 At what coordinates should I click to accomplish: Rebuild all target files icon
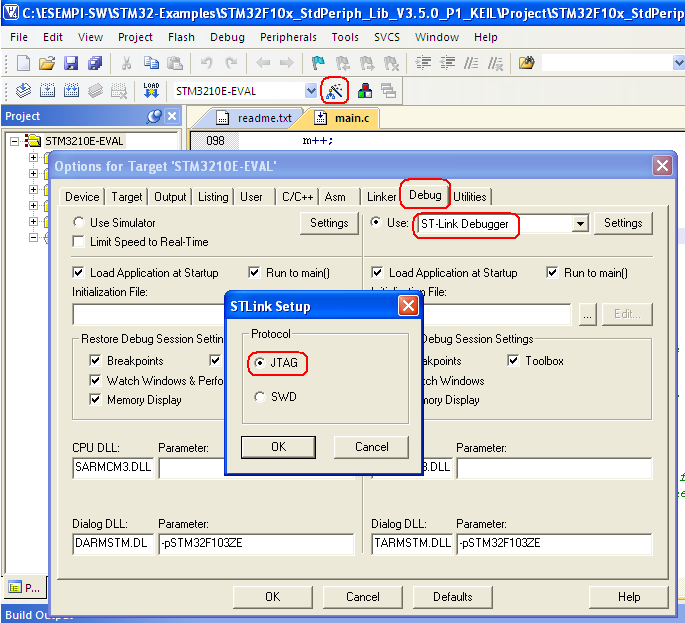click(x=71, y=91)
